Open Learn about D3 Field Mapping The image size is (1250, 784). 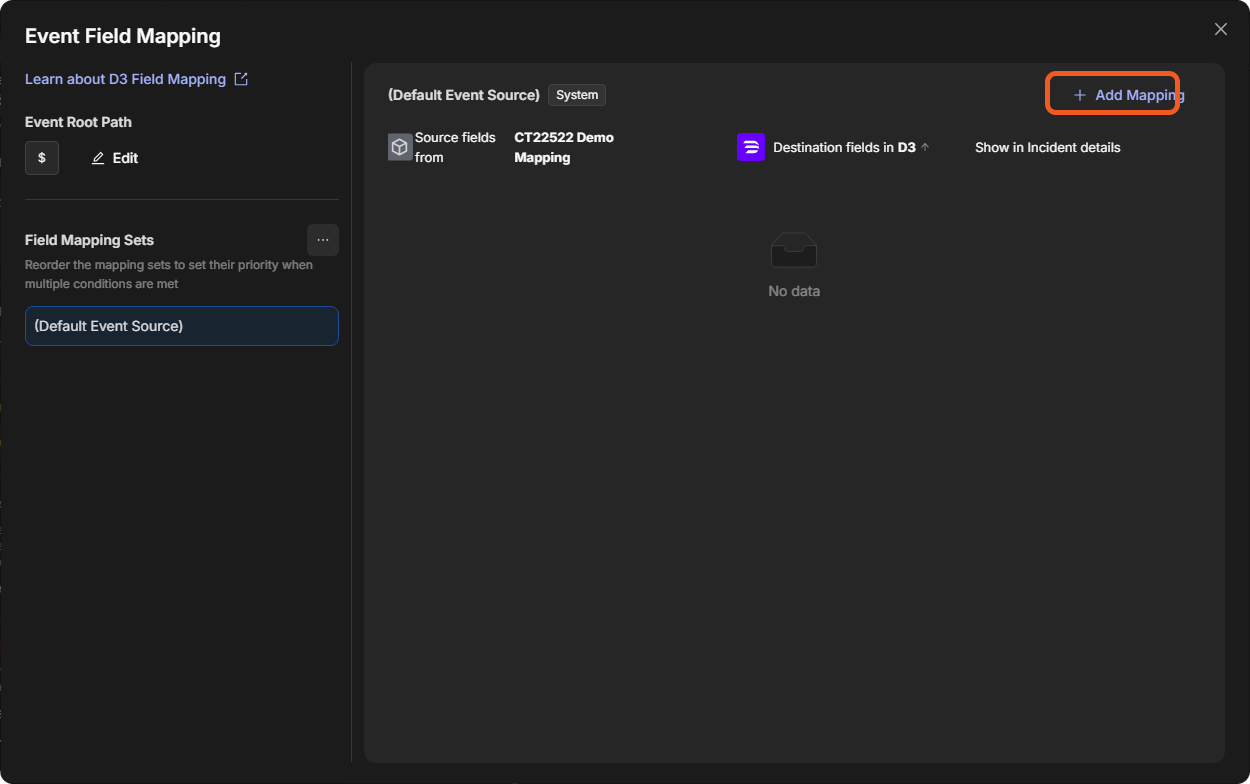click(x=125, y=79)
